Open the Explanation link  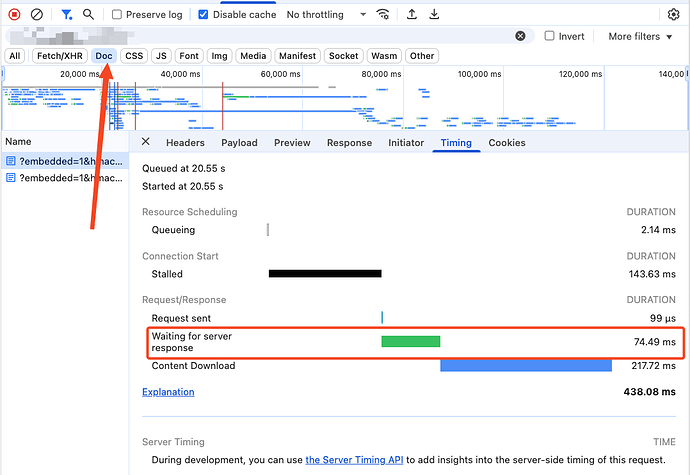168,392
